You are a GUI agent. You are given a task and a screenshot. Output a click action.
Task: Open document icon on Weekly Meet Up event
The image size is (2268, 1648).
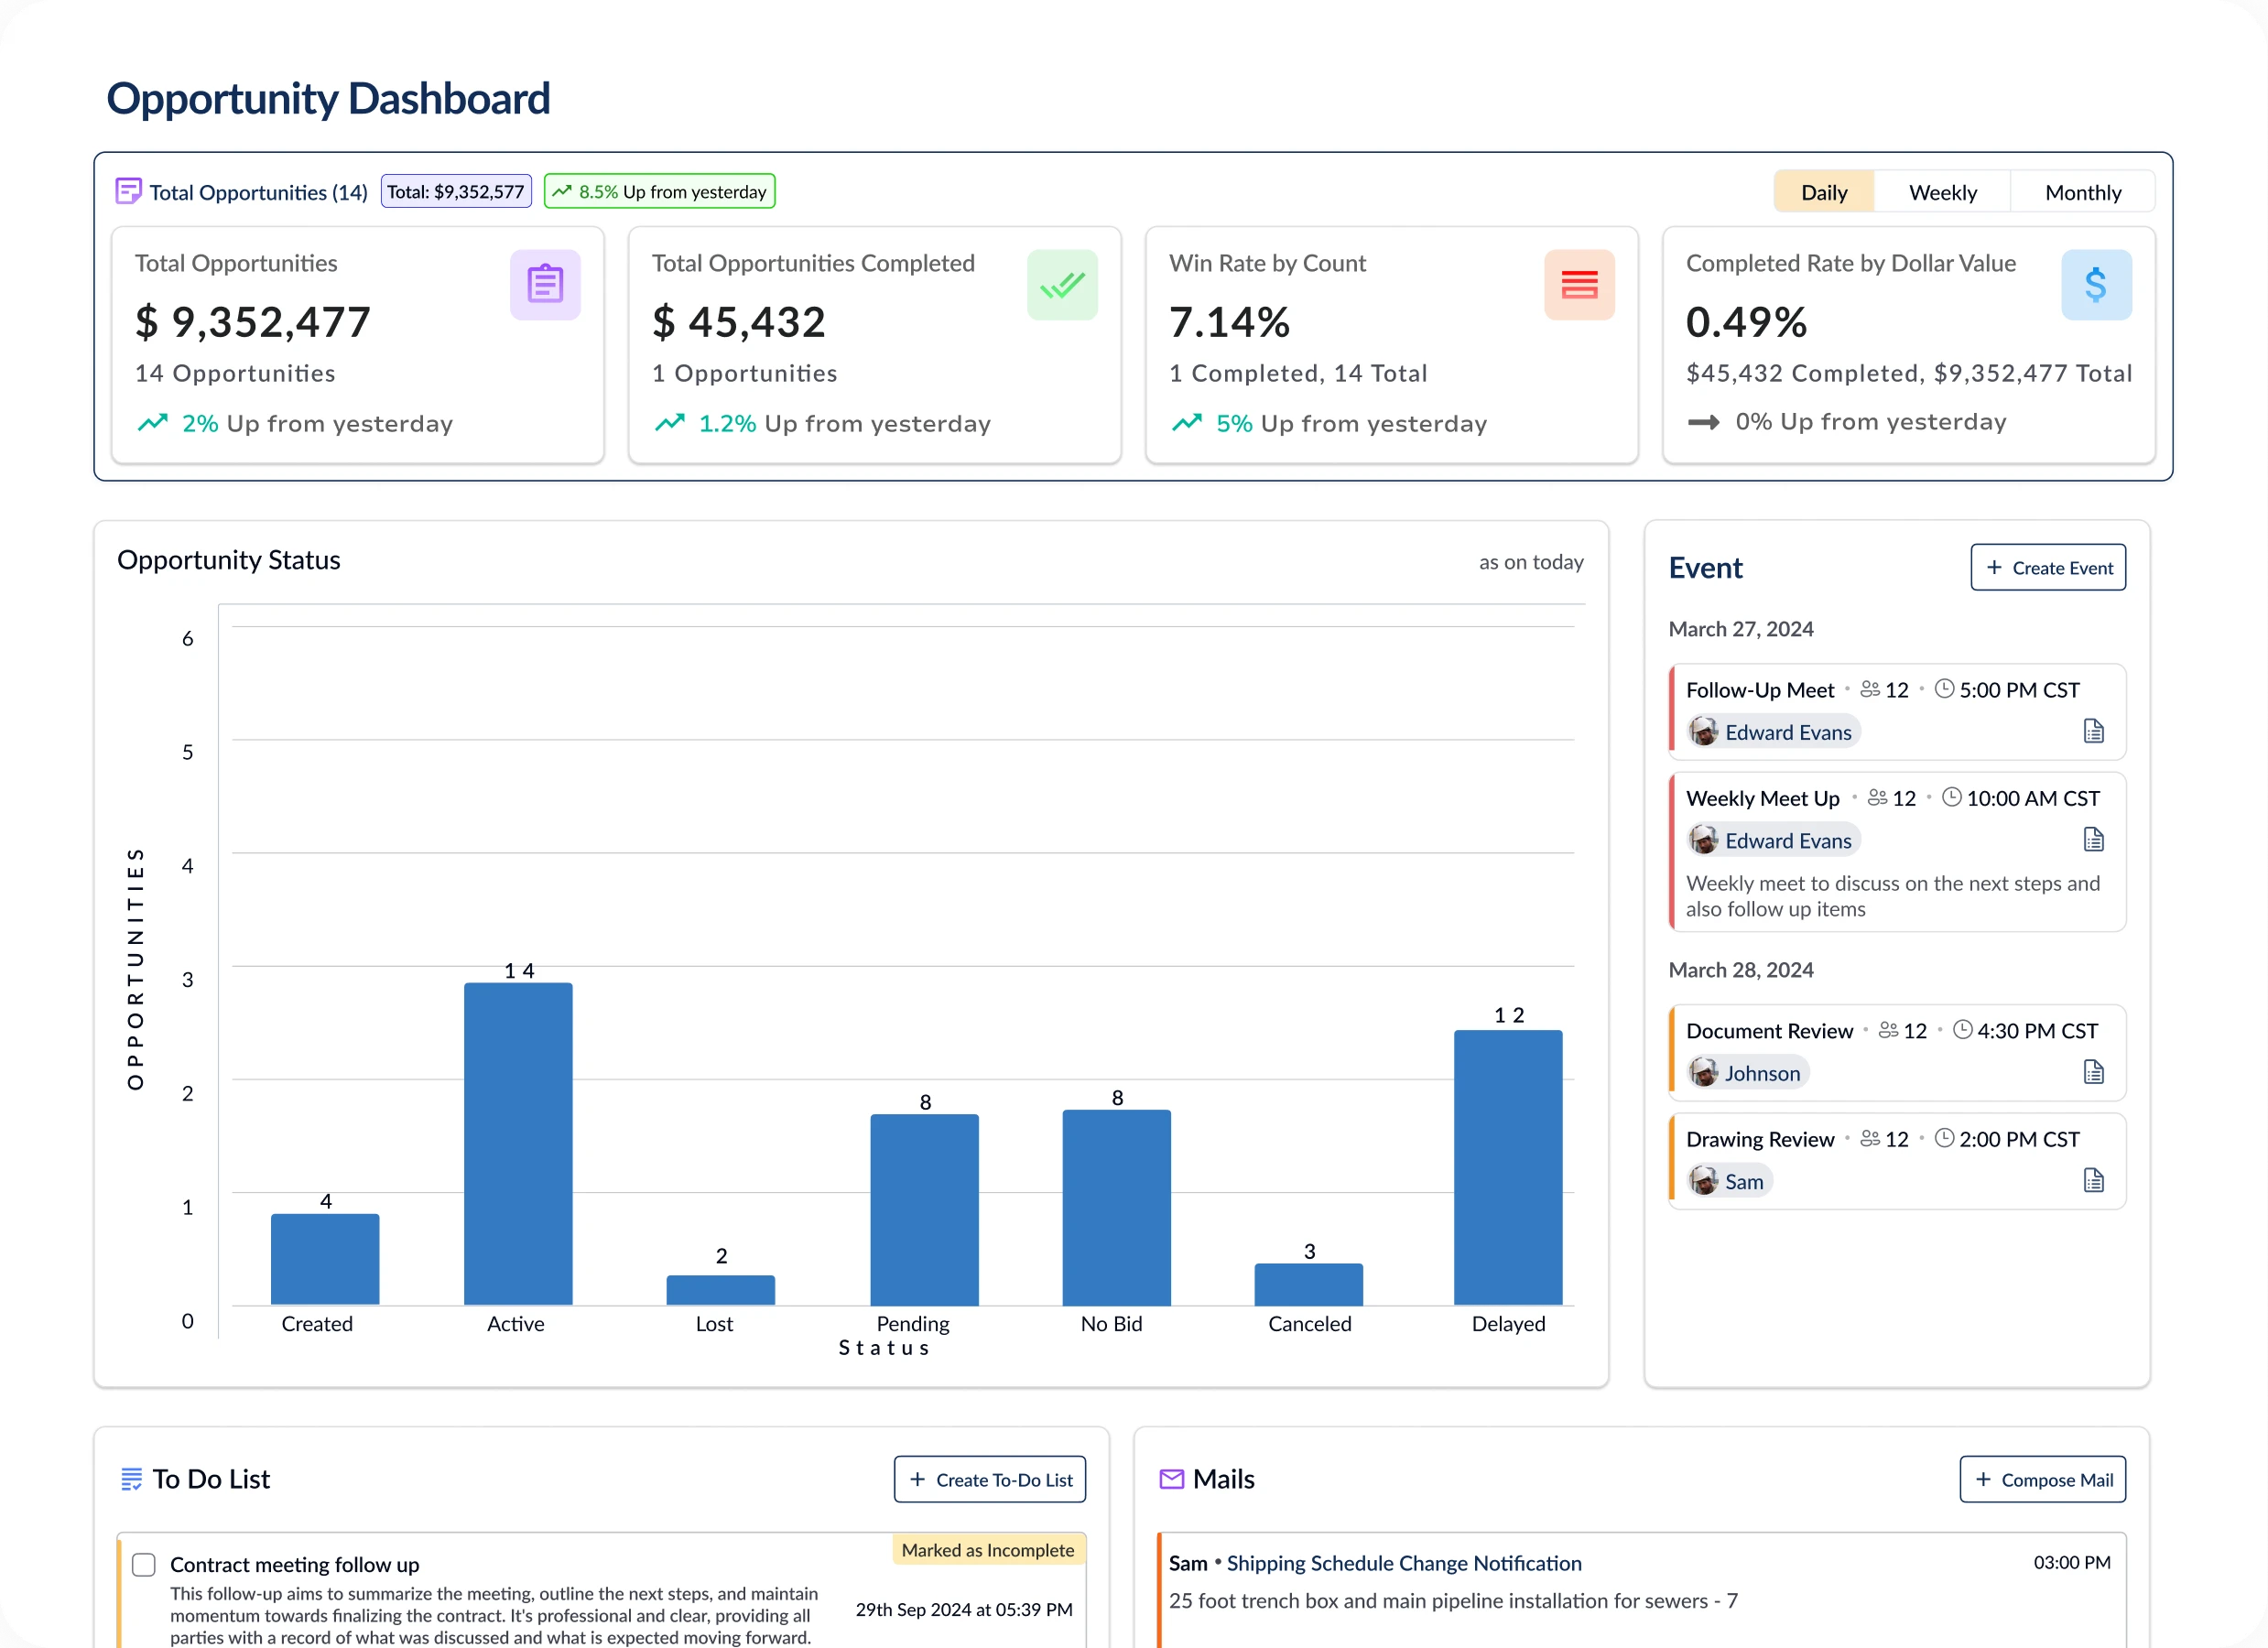pyautogui.click(x=2093, y=839)
